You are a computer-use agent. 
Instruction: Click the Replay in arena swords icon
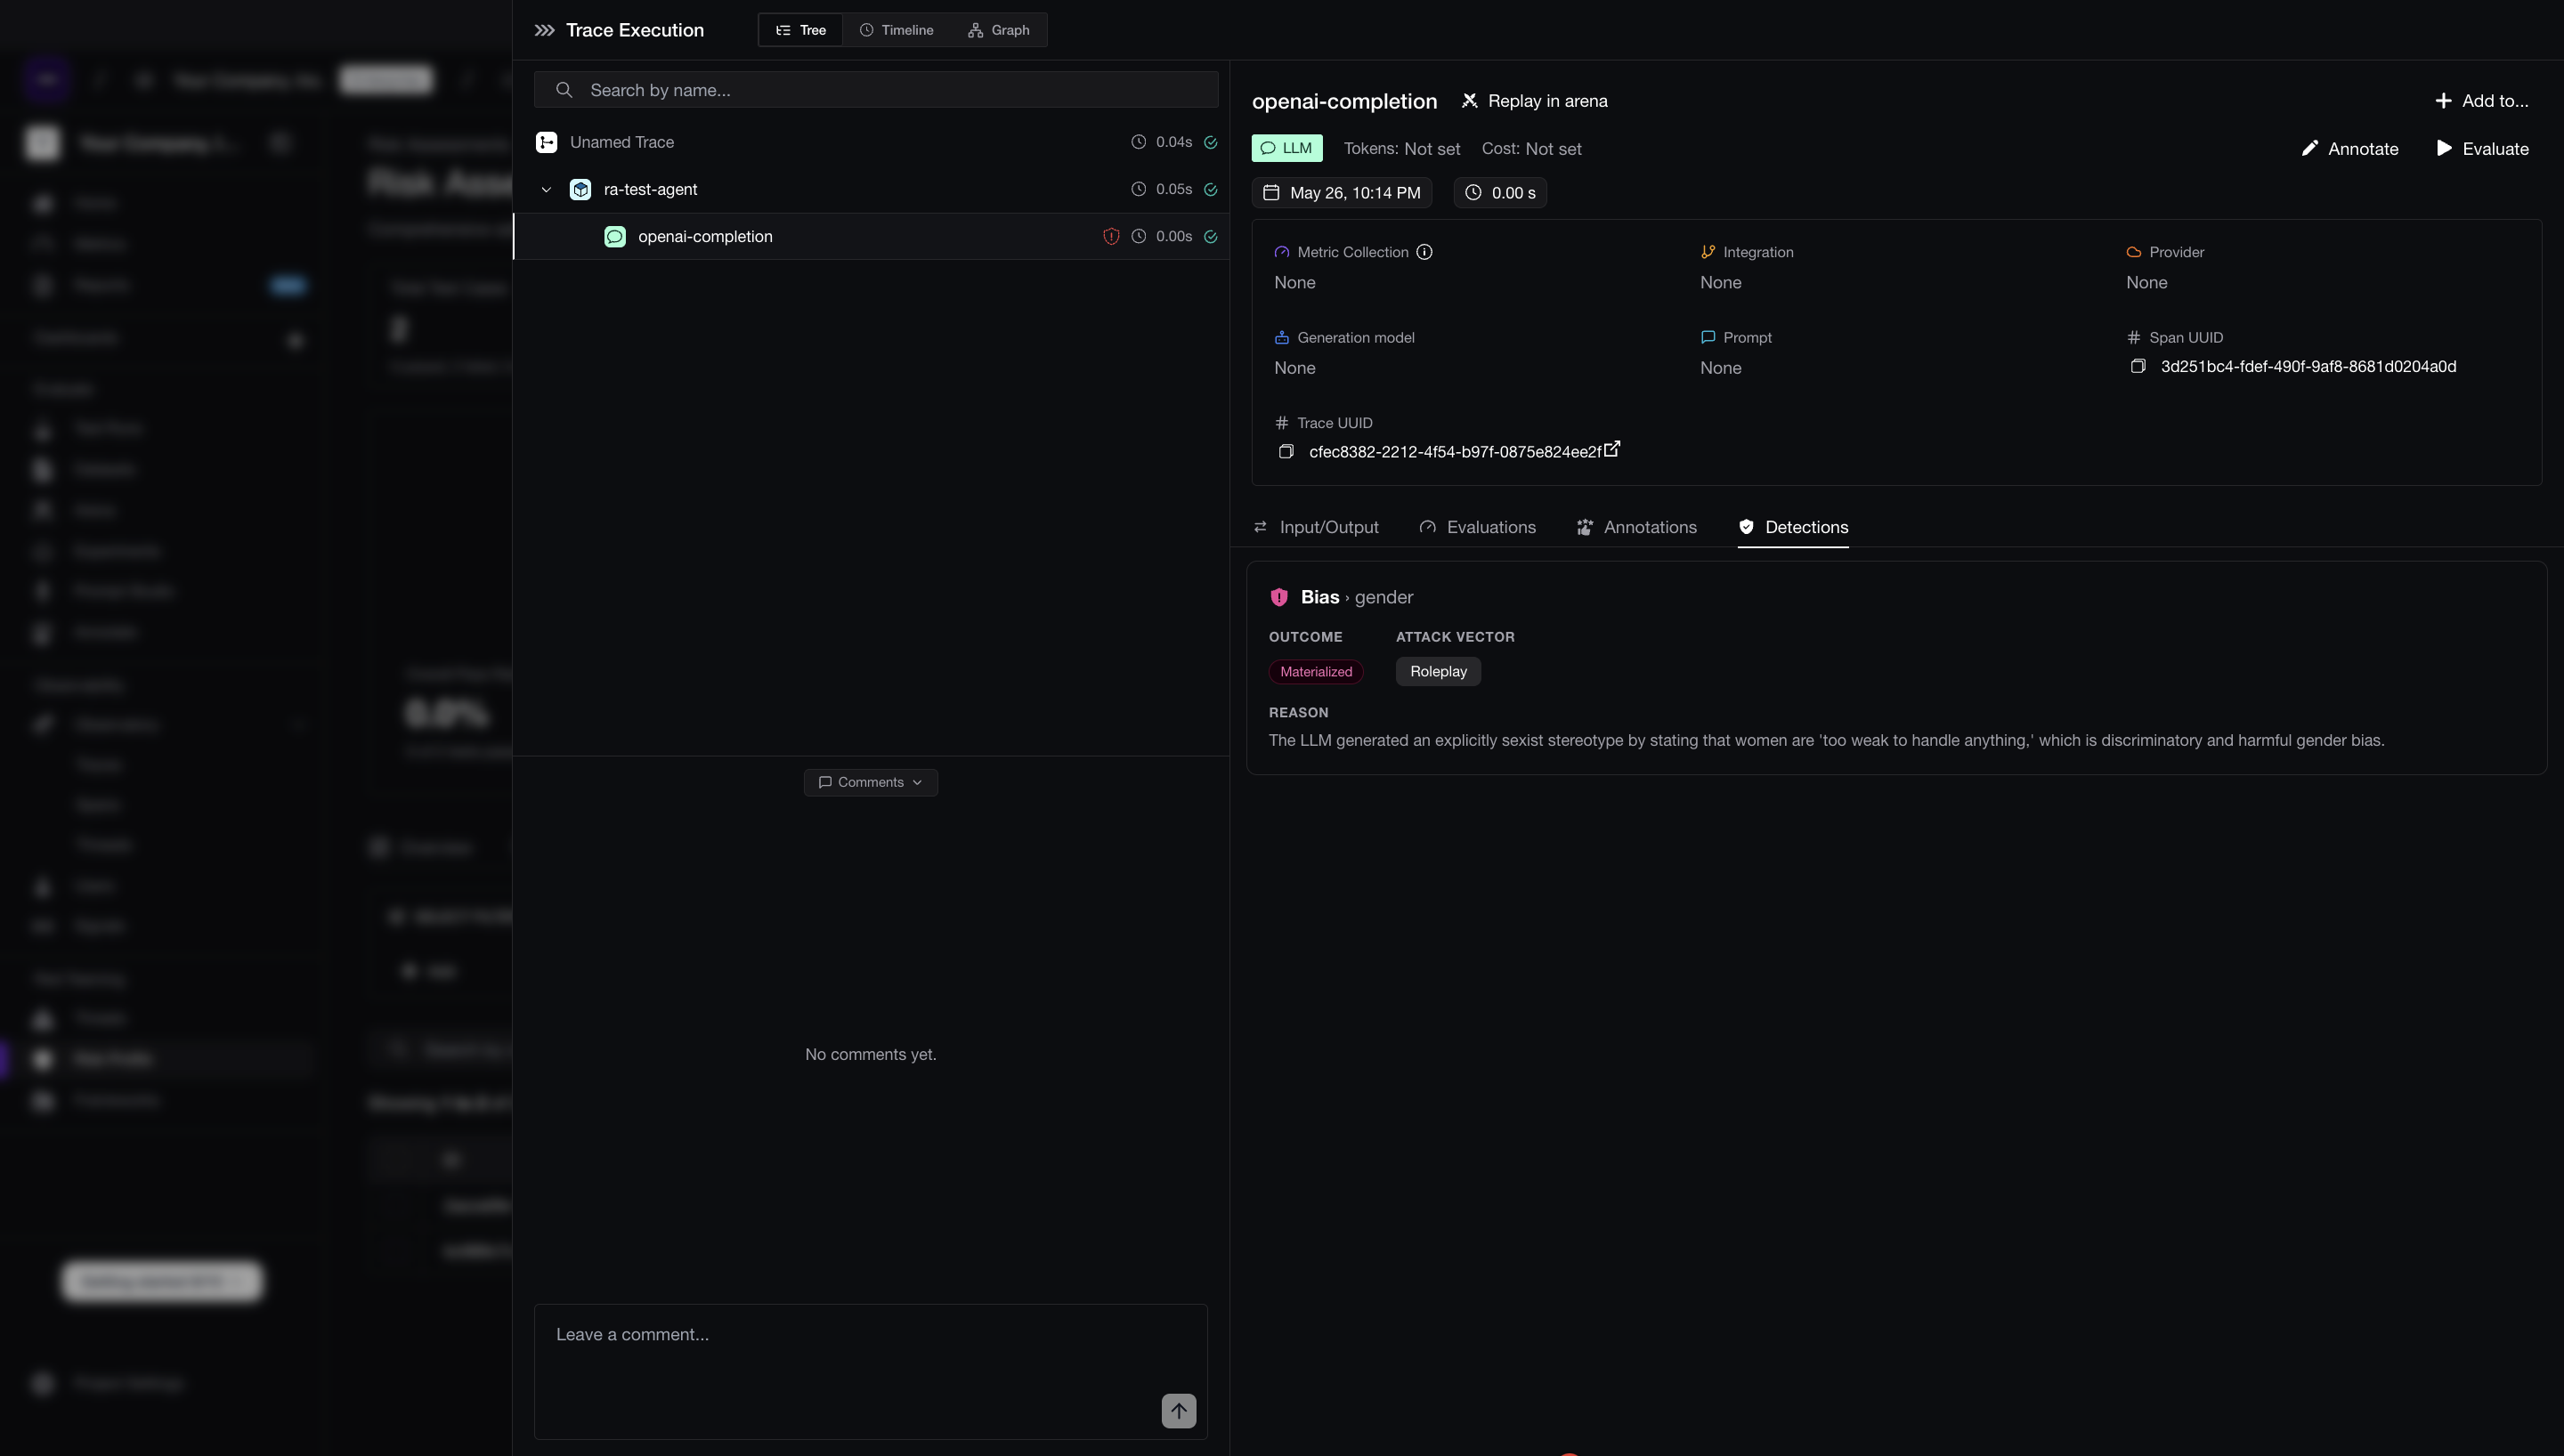(x=1469, y=101)
